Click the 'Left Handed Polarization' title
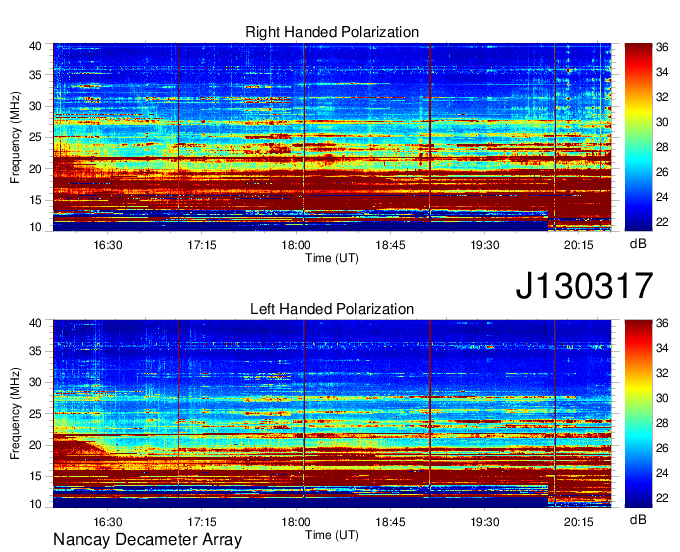The height and width of the screenshot is (552, 680). pyautogui.click(x=332, y=309)
